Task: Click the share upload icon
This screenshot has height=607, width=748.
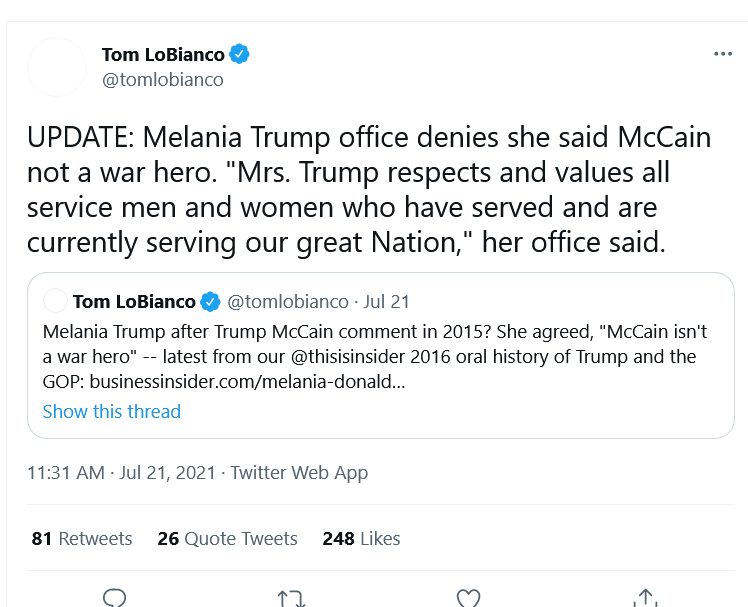Action: (x=645, y=598)
